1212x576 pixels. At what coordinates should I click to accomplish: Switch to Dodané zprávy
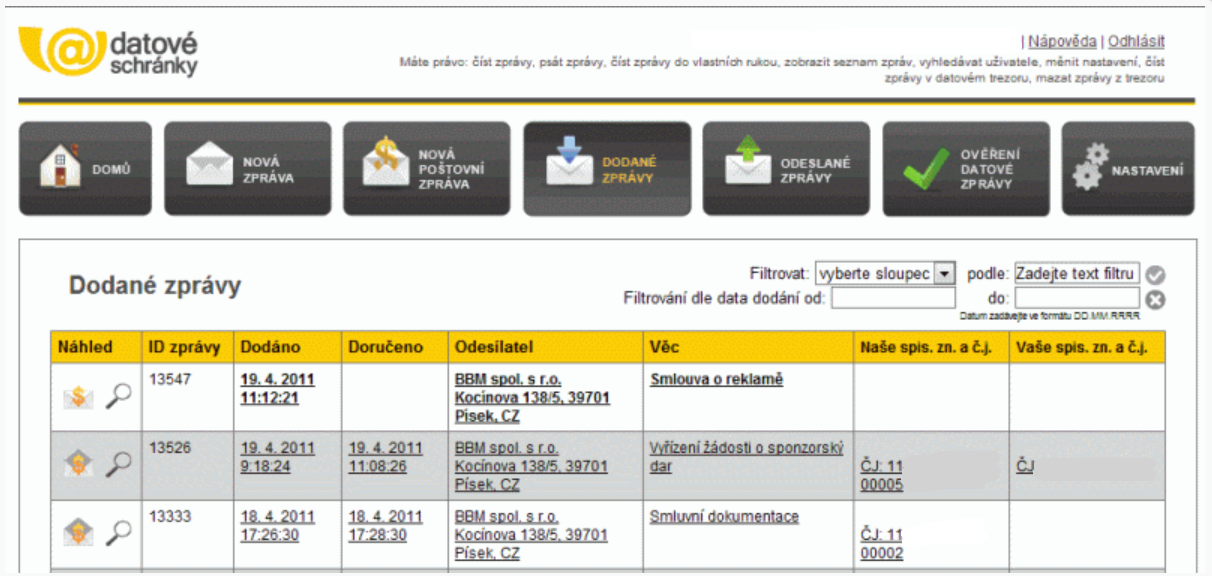click(607, 169)
